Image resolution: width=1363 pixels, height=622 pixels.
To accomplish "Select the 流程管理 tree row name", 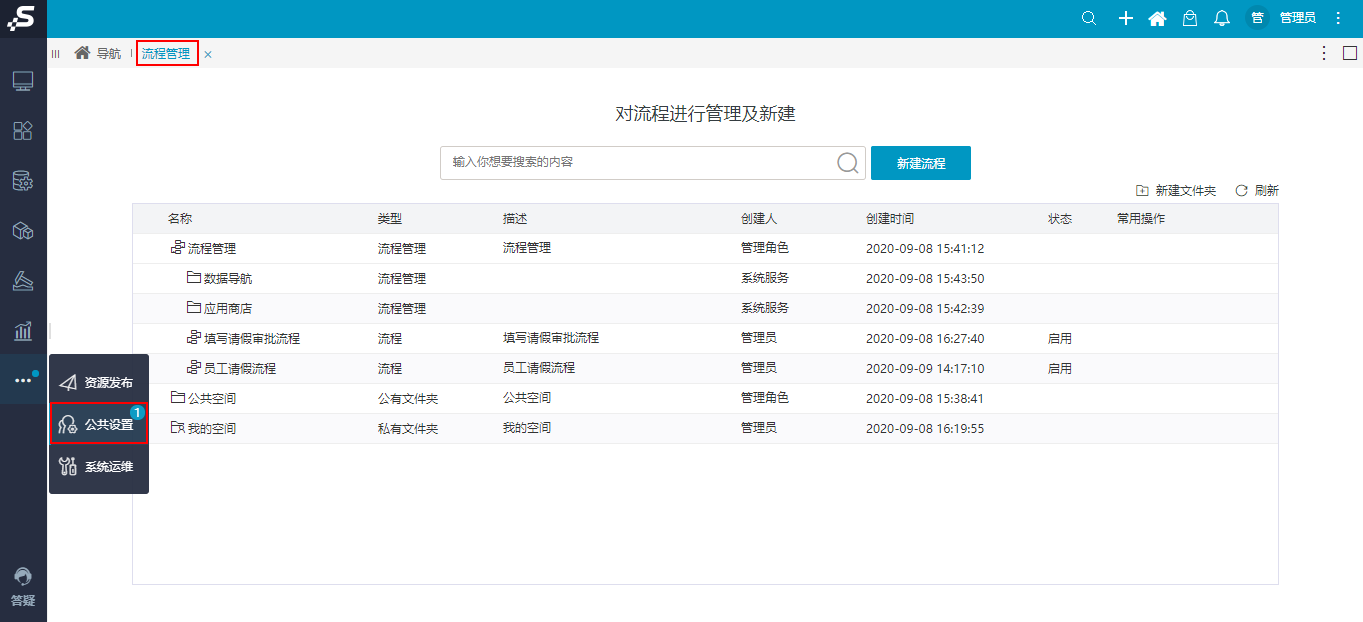I will pos(212,248).
